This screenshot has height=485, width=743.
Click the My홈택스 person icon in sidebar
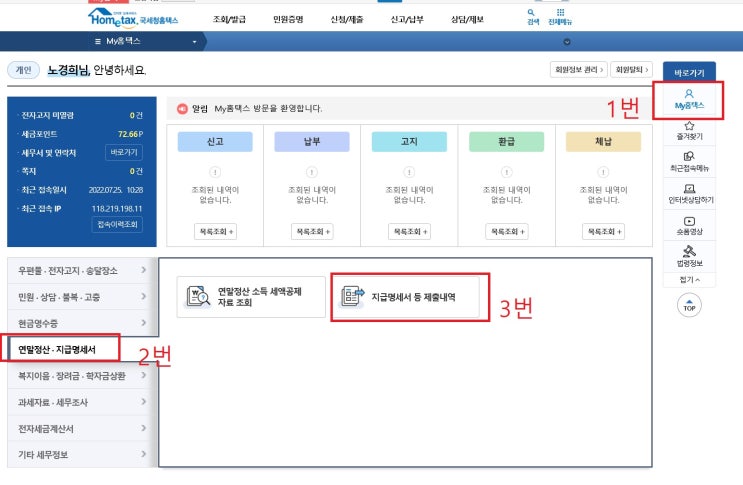[x=689, y=93]
